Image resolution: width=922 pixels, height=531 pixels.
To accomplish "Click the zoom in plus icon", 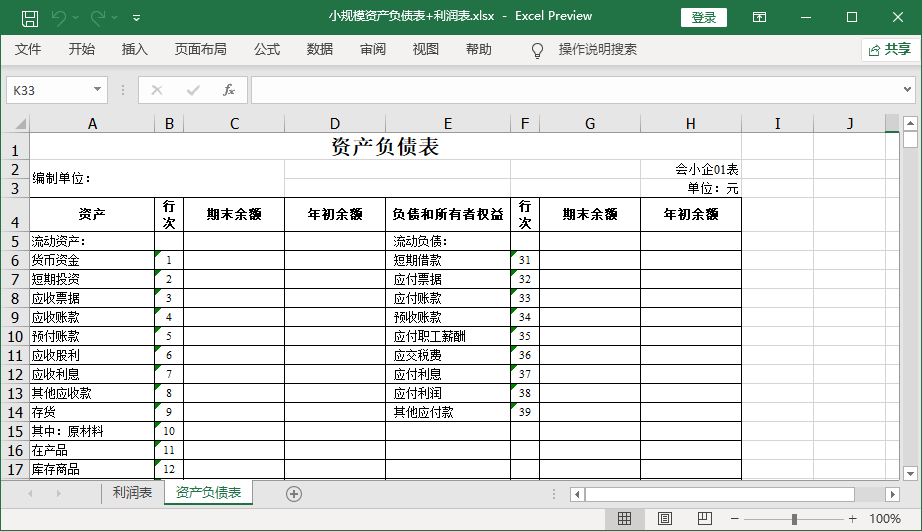I will click(x=853, y=519).
